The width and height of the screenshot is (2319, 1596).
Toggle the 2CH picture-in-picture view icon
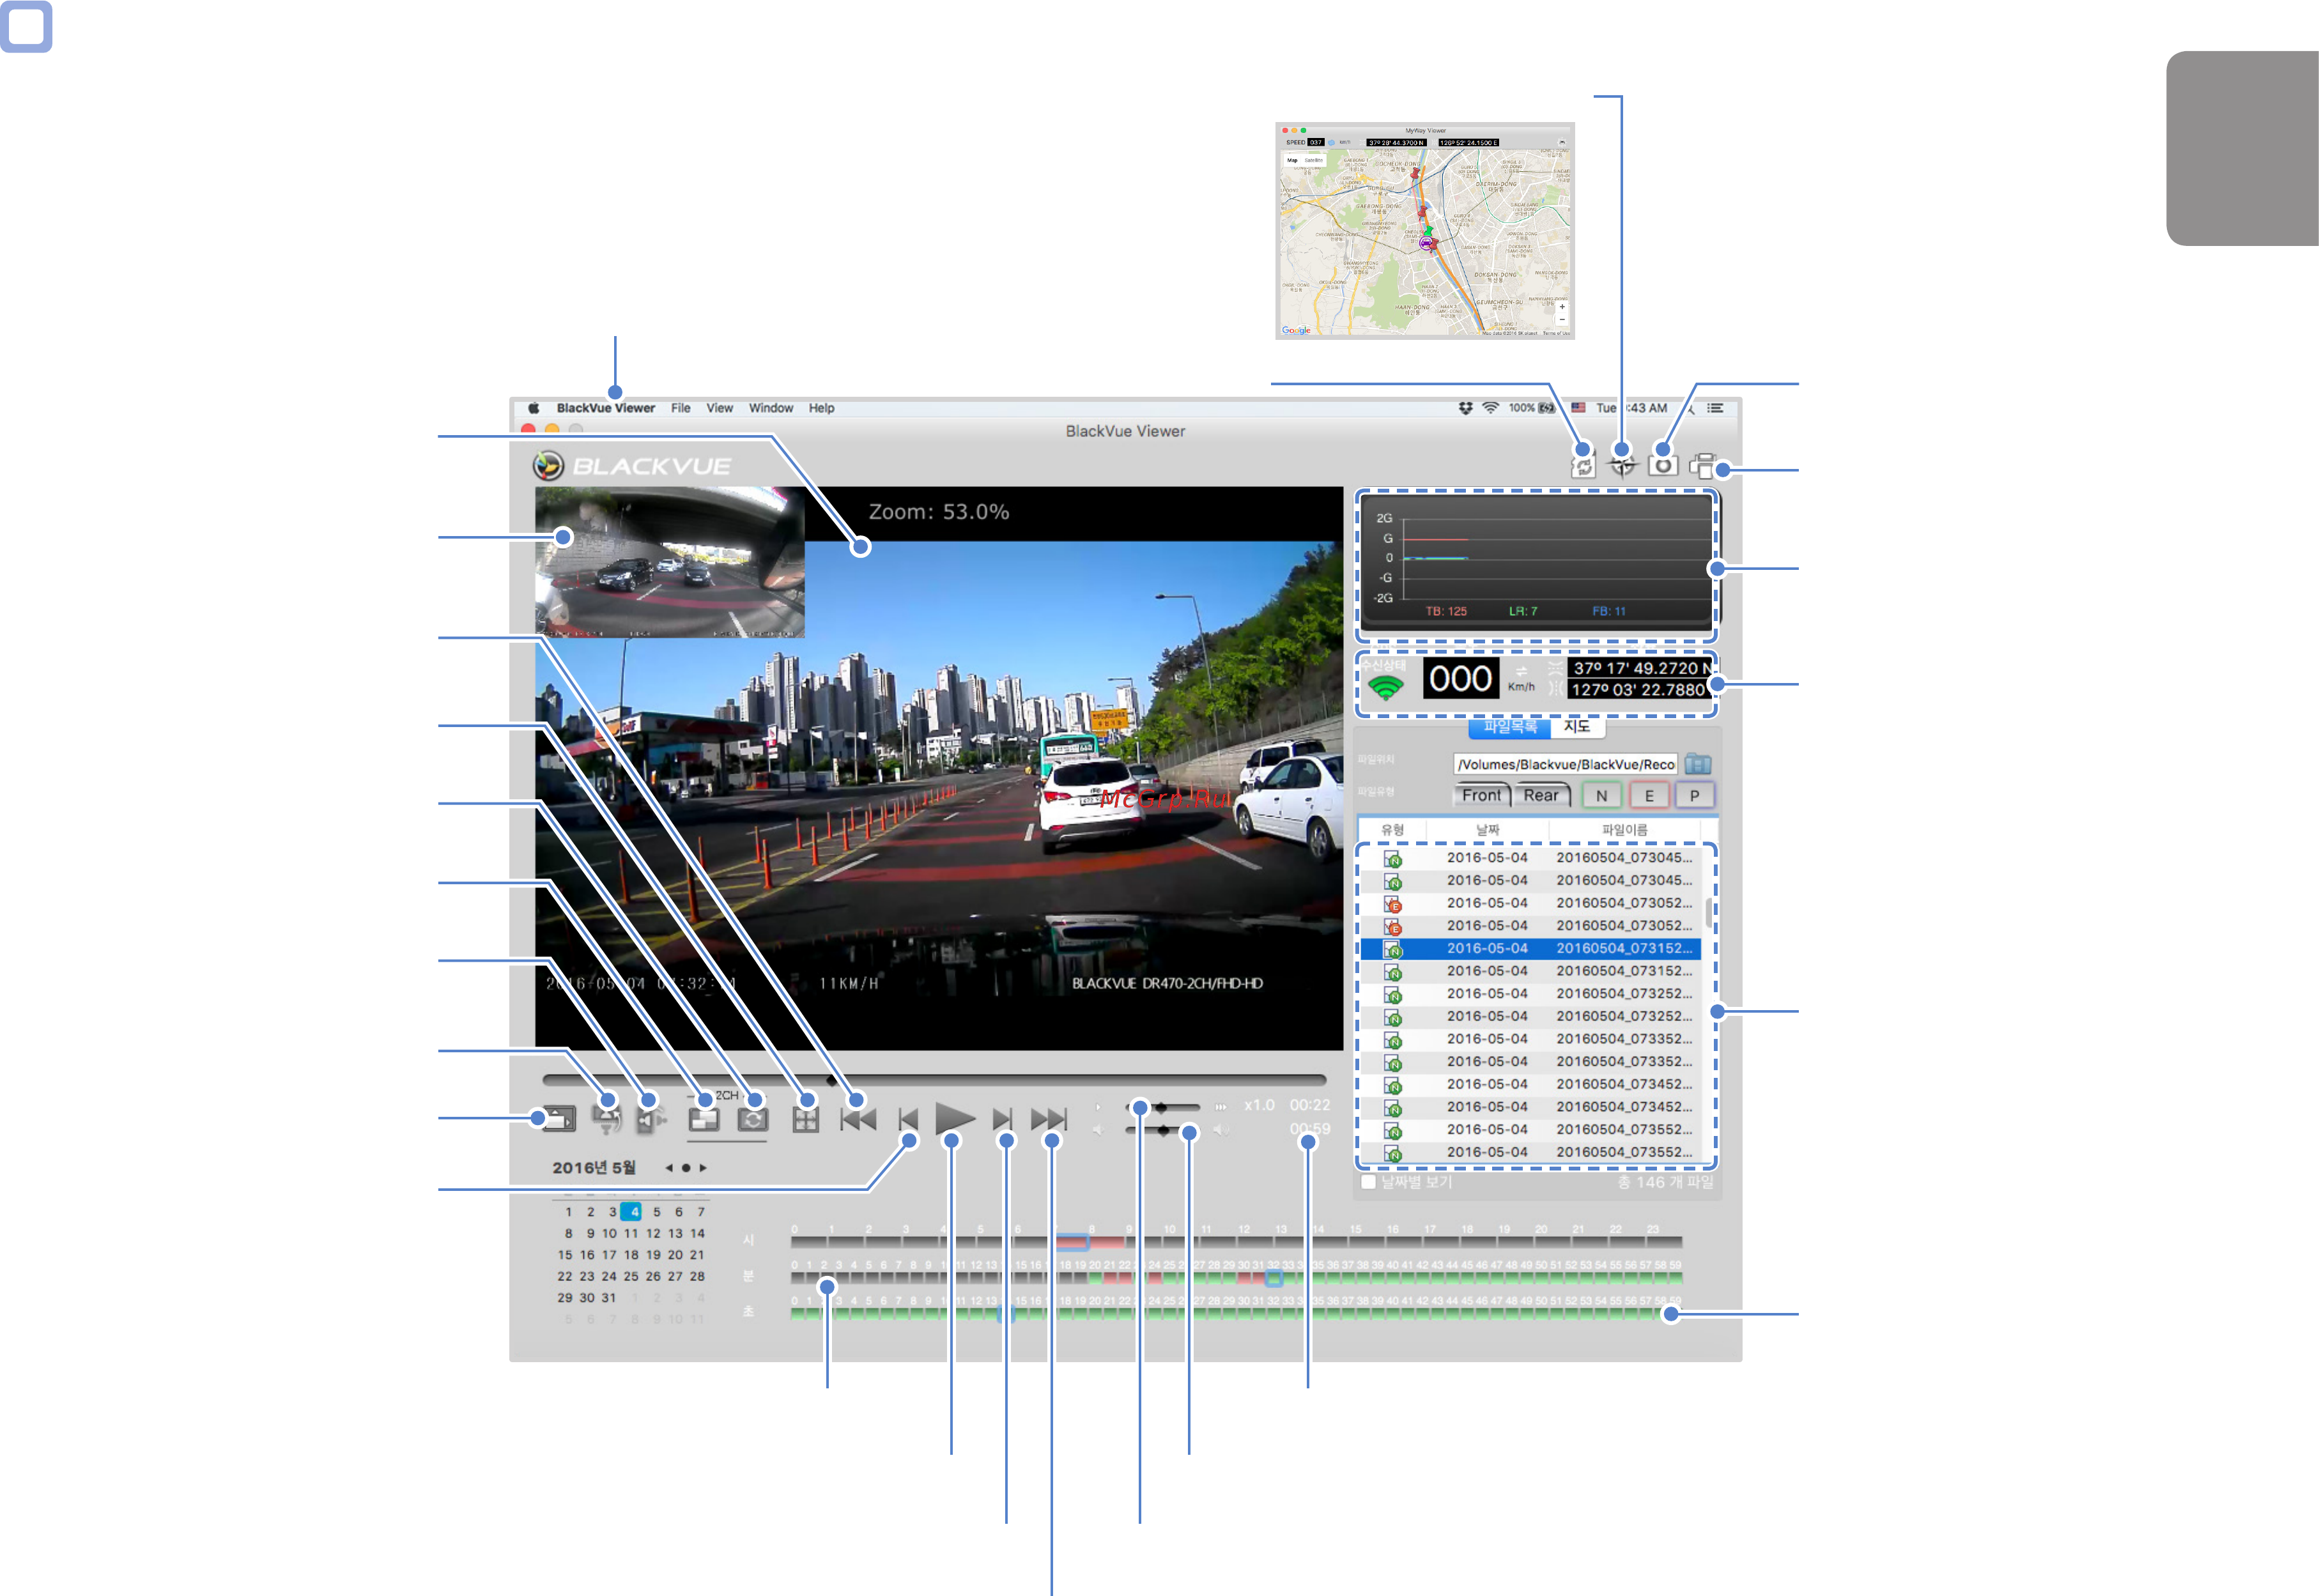(704, 1119)
